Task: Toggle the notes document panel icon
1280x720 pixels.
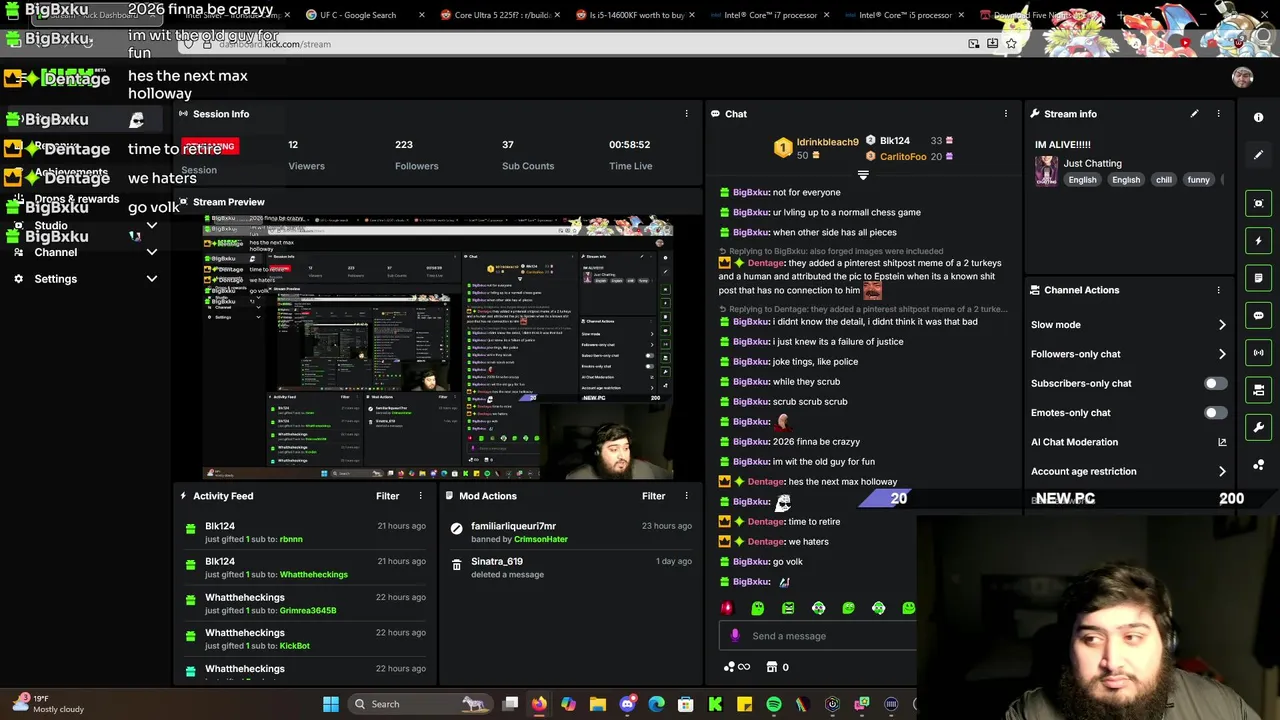Action: coord(1258,278)
